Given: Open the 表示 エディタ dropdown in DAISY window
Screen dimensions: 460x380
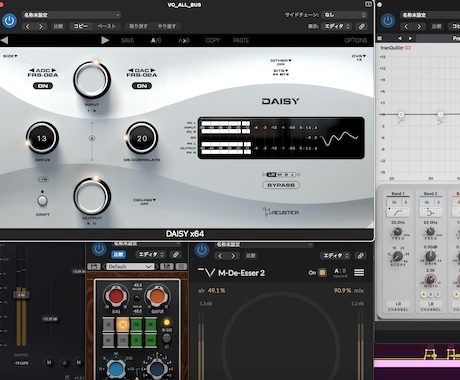Looking at the screenshot, I should tap(337, 26).
